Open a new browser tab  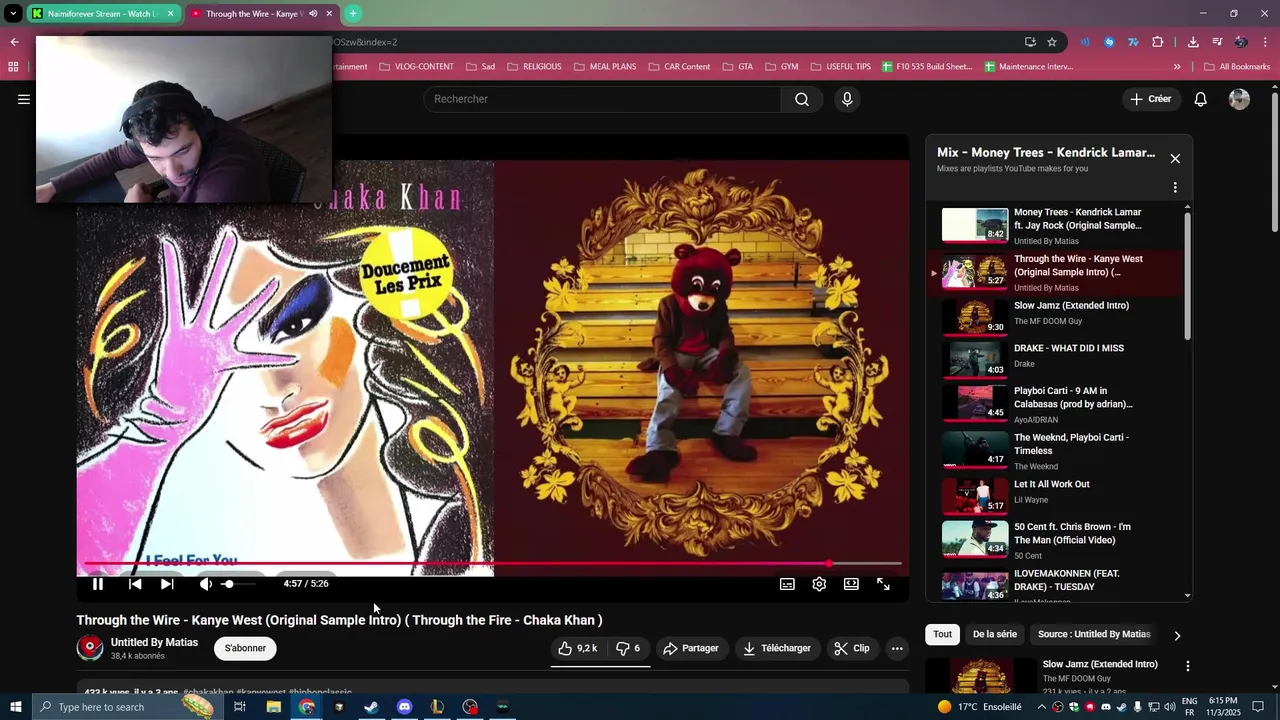point(353,14)
